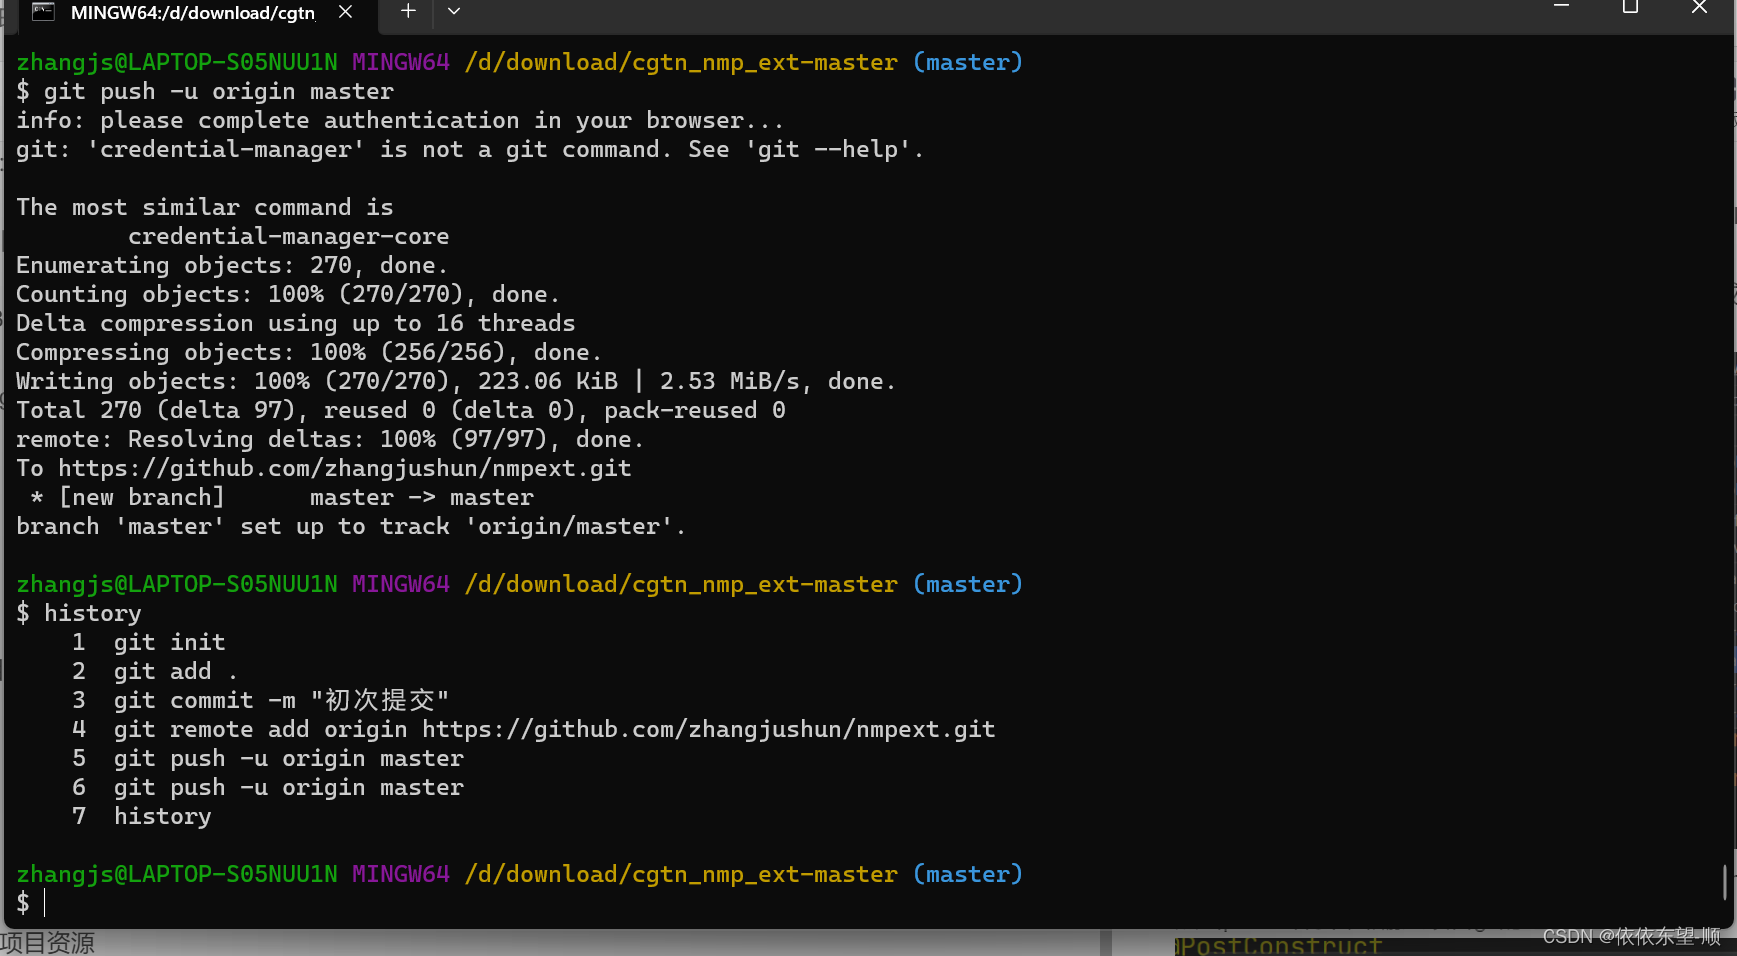
Task: Click history entry 7 'history'
Action: pos(142,816)
